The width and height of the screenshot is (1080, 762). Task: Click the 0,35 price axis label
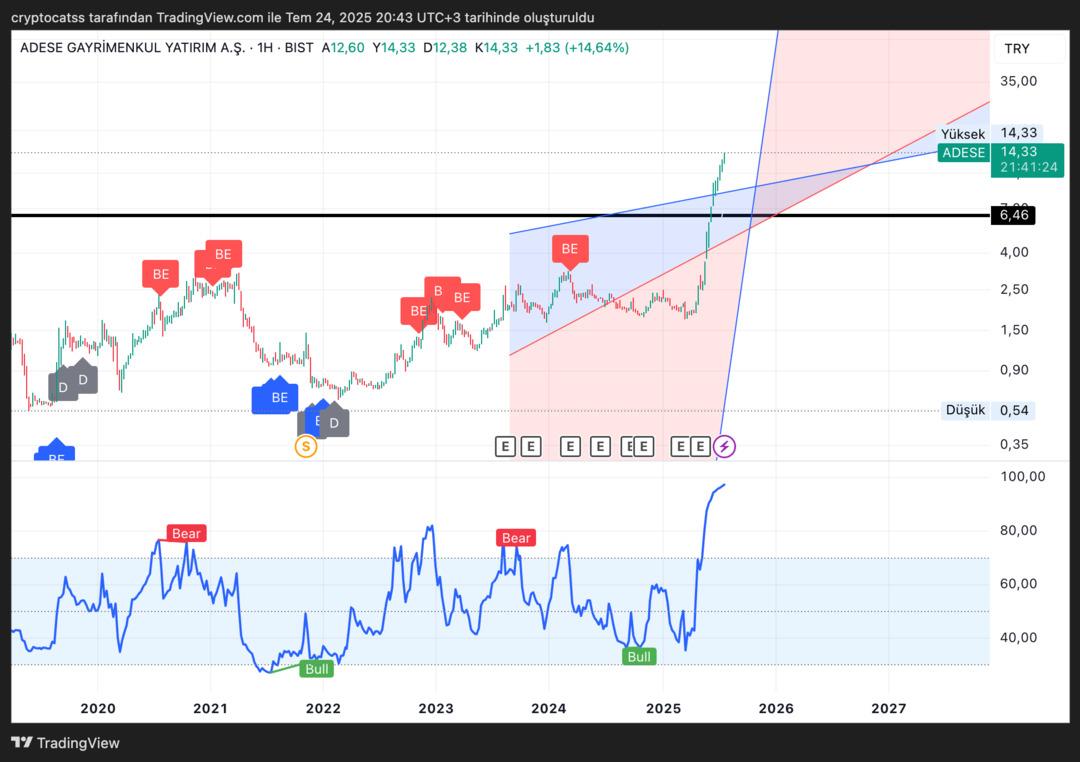coord(1015,444)
